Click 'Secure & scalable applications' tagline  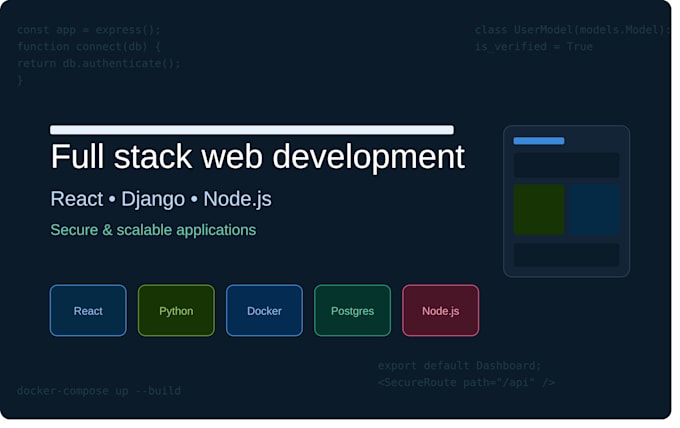pyautogui.click(x=153, y=230)
